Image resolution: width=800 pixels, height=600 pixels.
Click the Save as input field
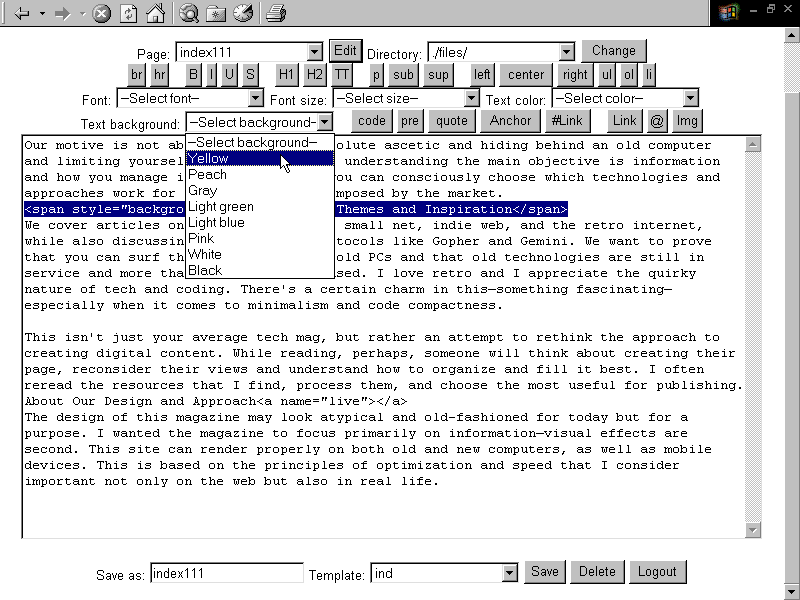(226, 573)
